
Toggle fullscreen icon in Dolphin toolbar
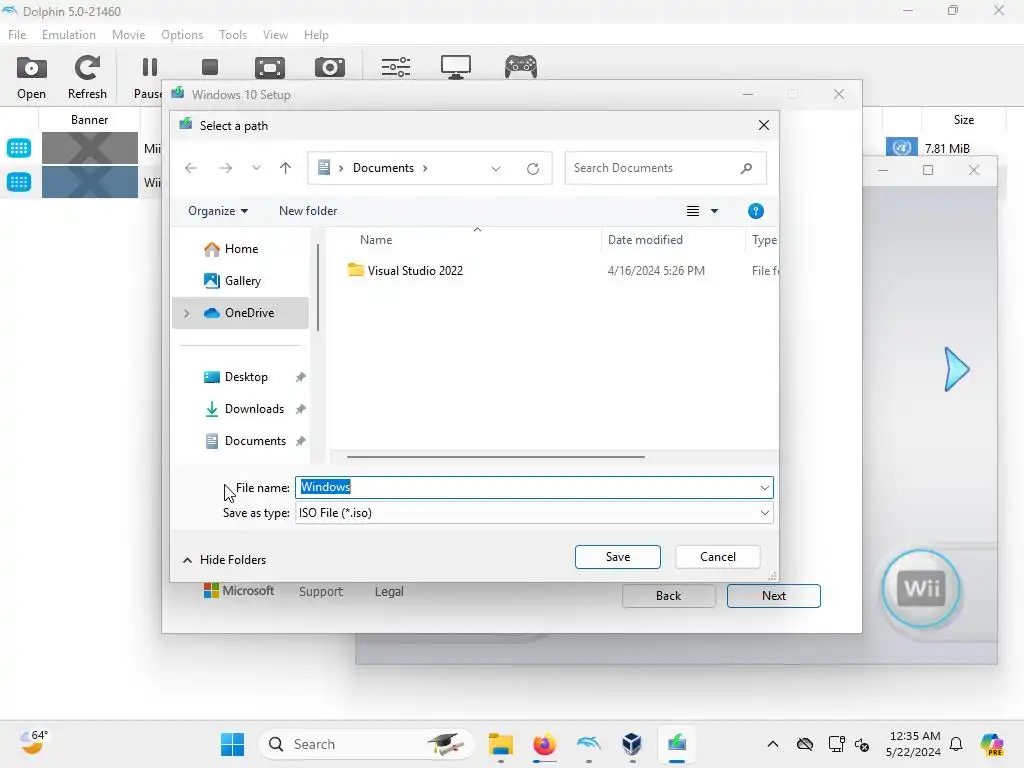[270, 67]
